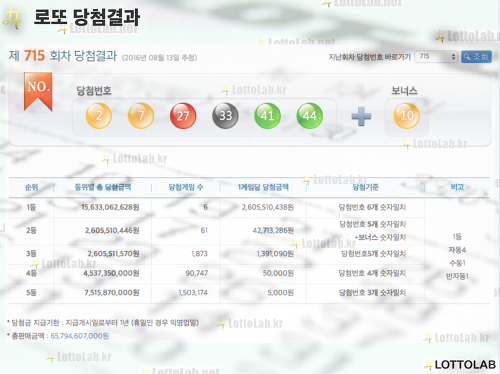
Task: Click winner count 1,503,174
Action: click(x=193, y=293)
